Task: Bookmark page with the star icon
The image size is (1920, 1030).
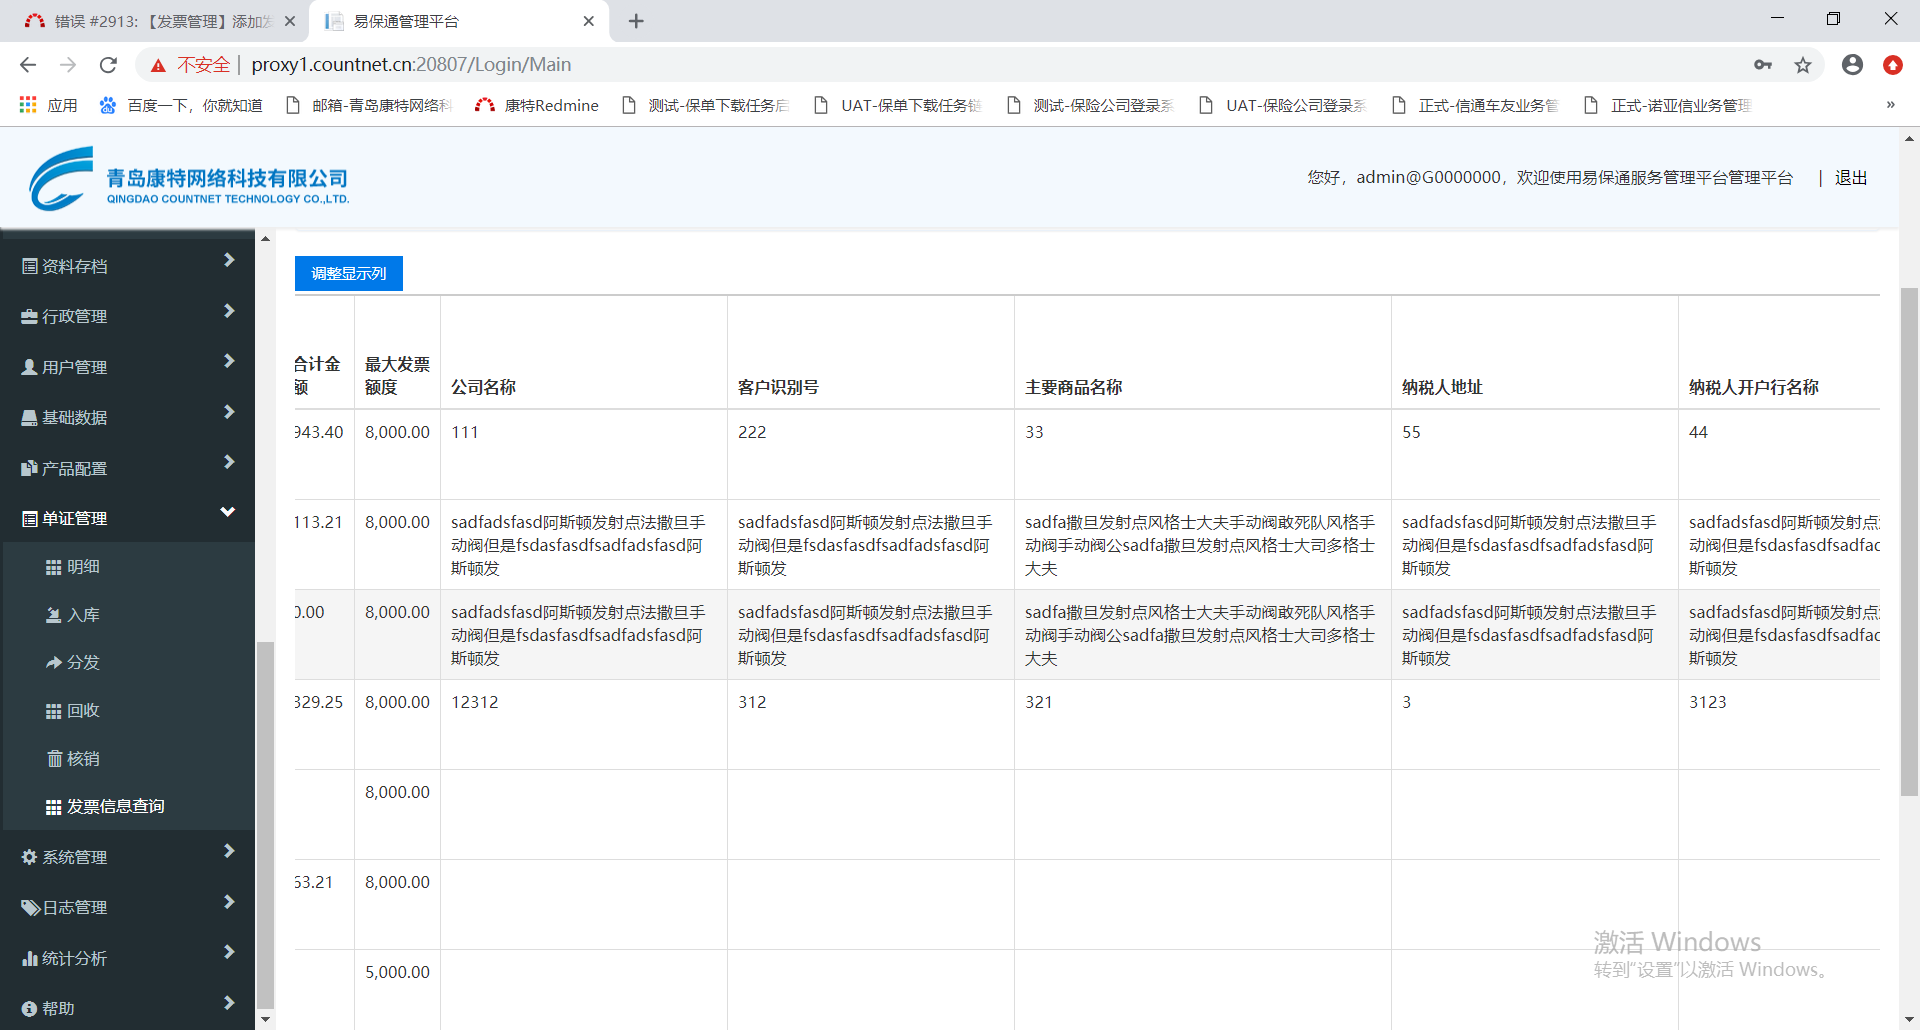Action: pos(1802,65)
